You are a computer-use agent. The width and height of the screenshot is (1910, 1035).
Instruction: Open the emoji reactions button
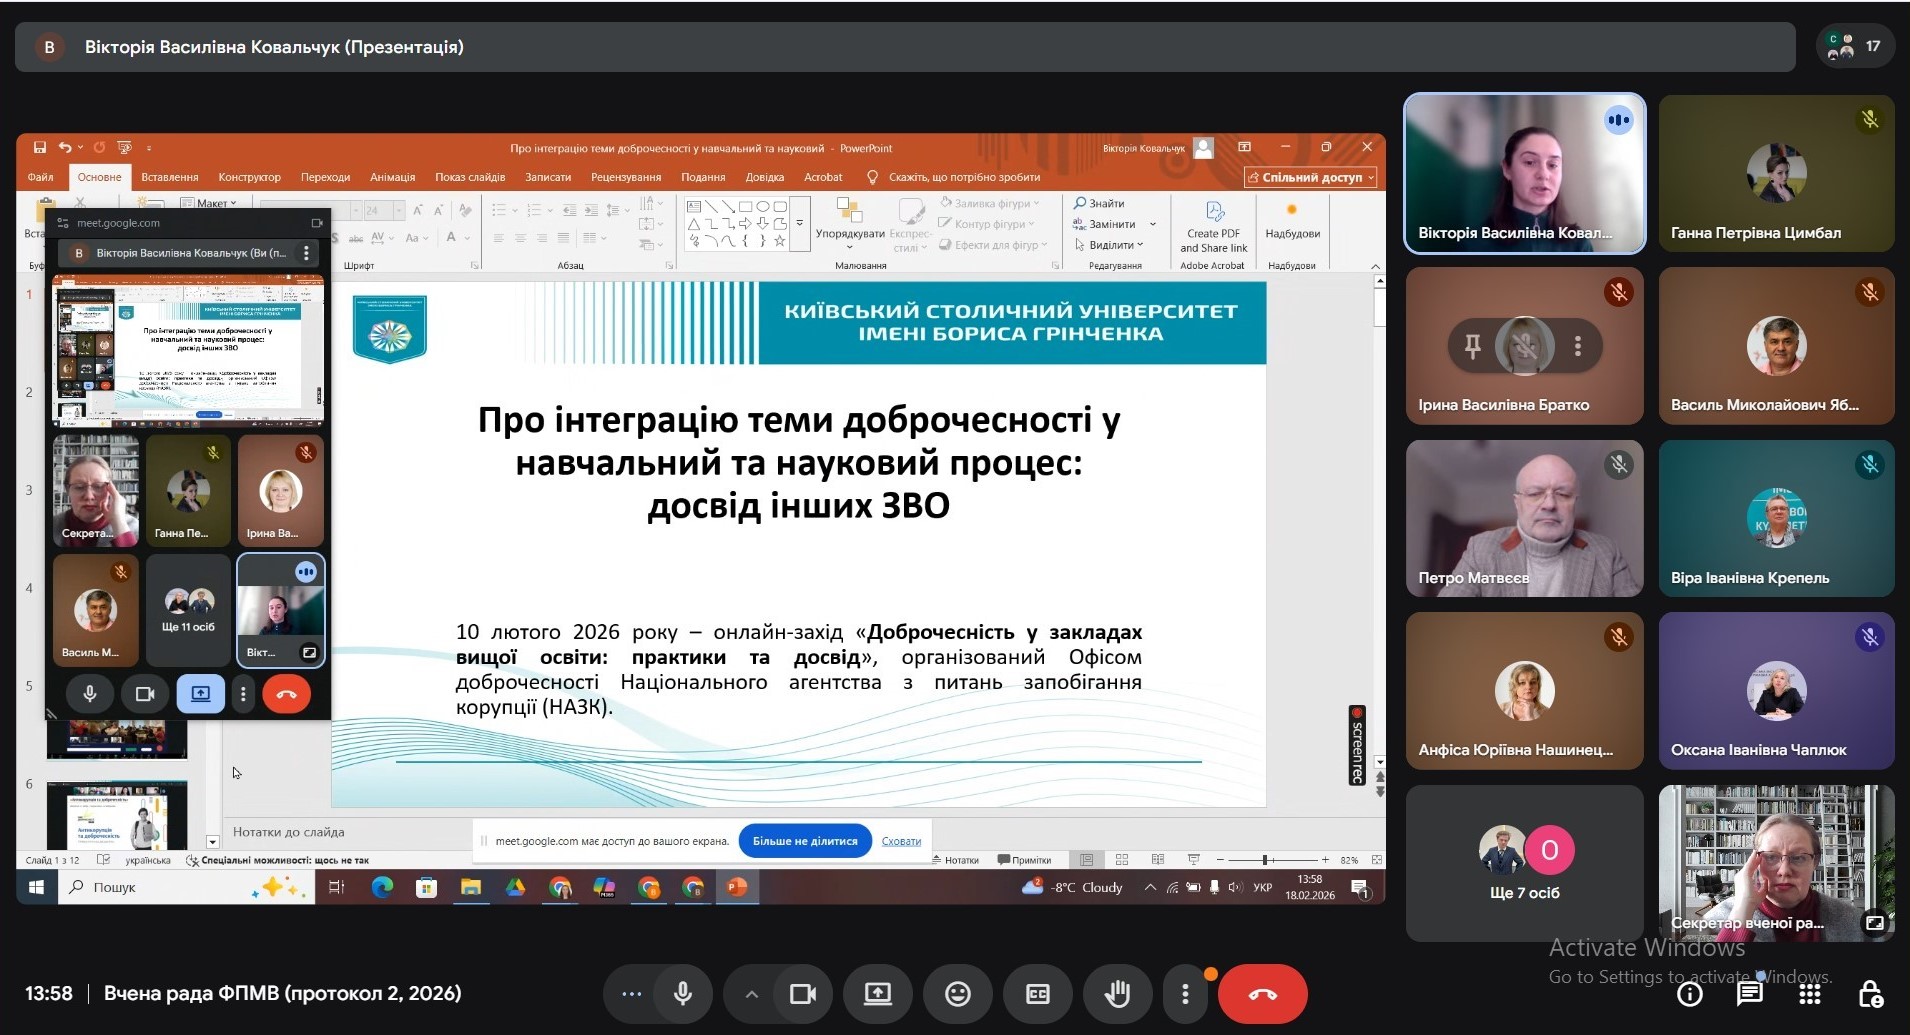(x=958, y=994)
